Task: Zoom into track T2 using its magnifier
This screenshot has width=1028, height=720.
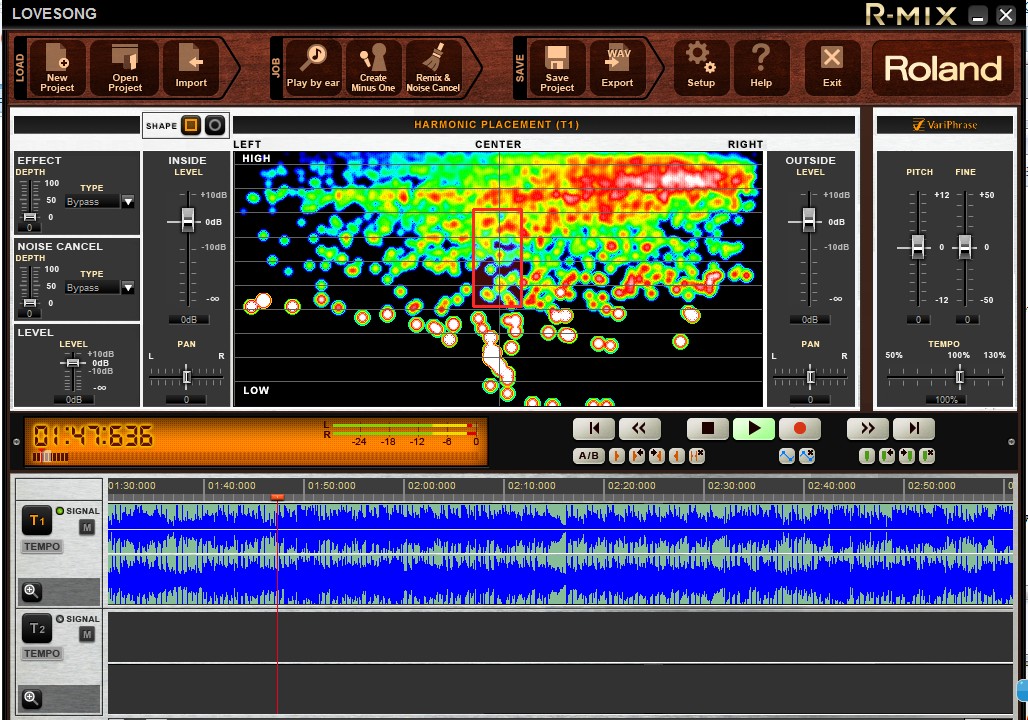Action: click(31, 698)
